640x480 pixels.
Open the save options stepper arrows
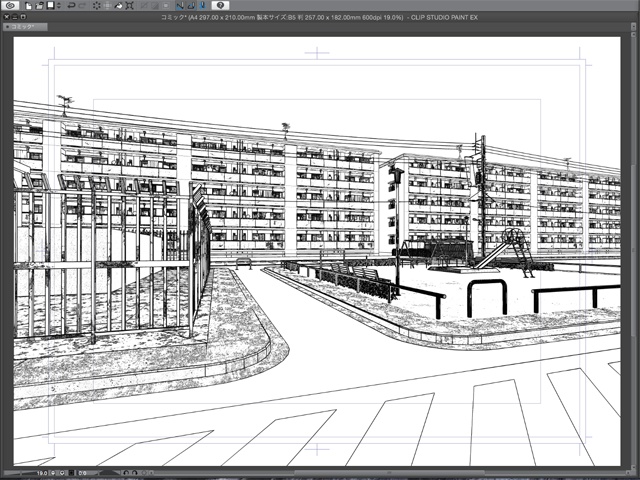tap(59, 6)
